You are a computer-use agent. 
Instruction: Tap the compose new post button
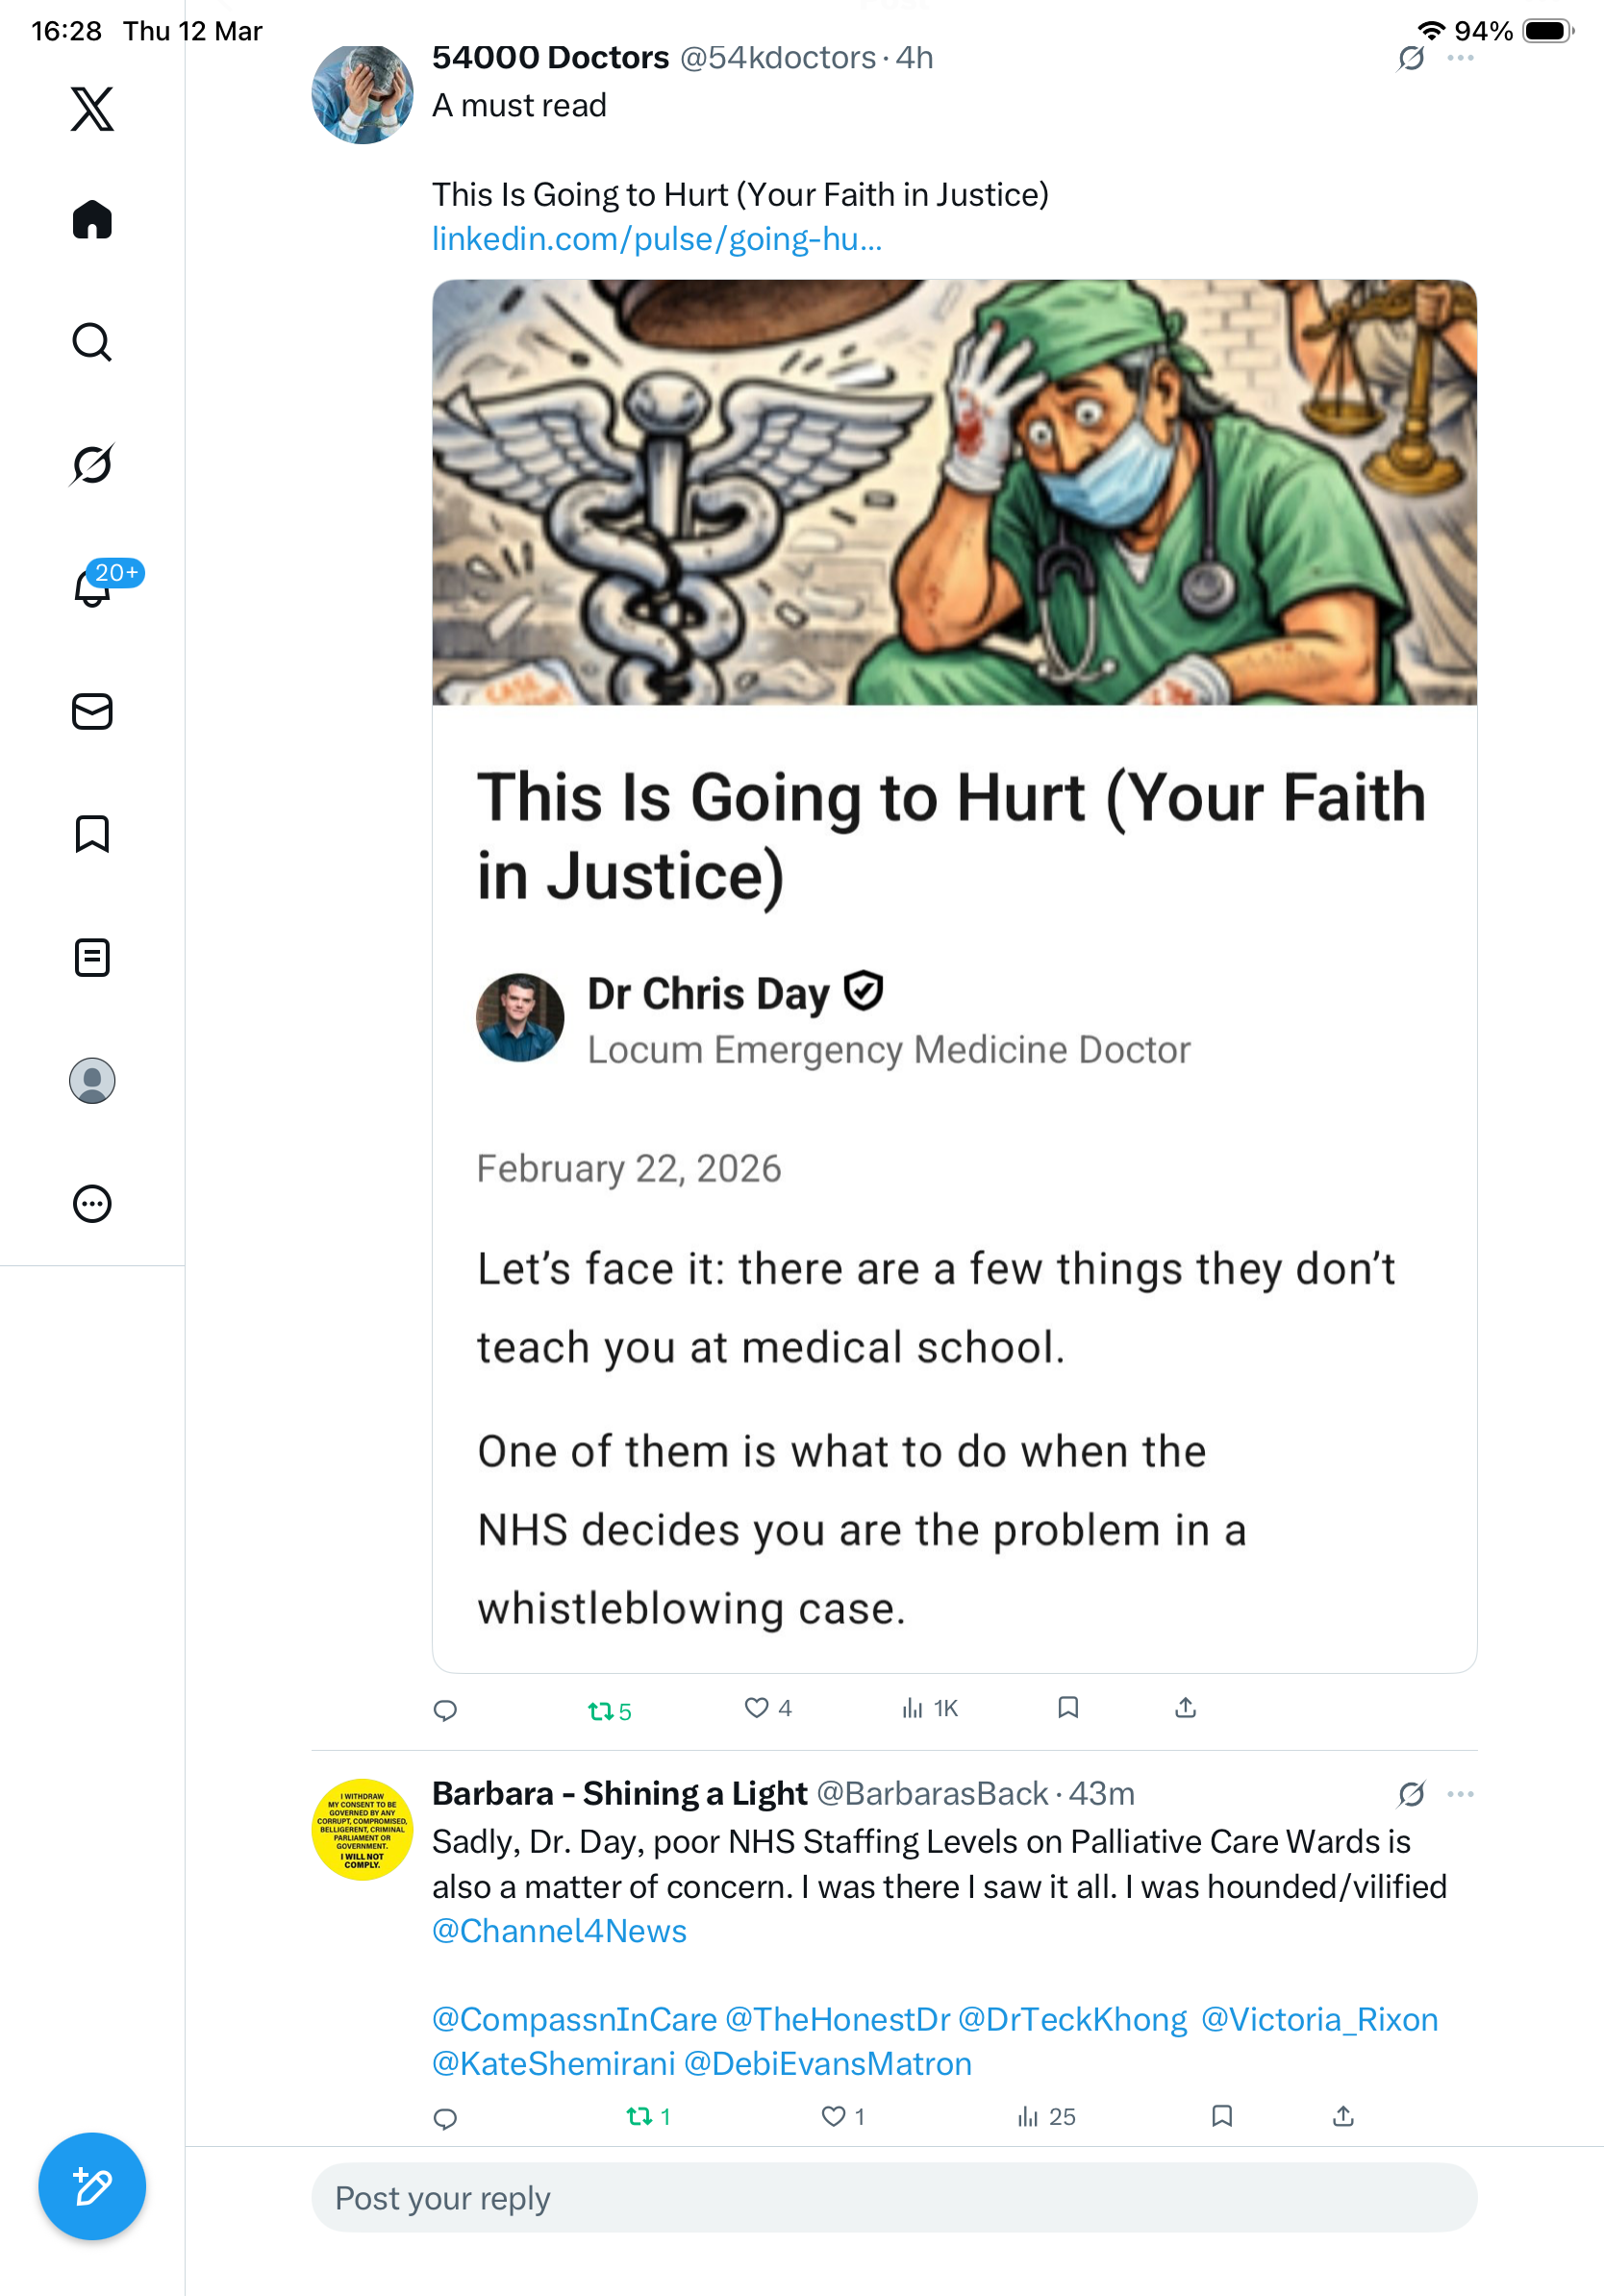pyautogui.click(x=92, y=2186)
